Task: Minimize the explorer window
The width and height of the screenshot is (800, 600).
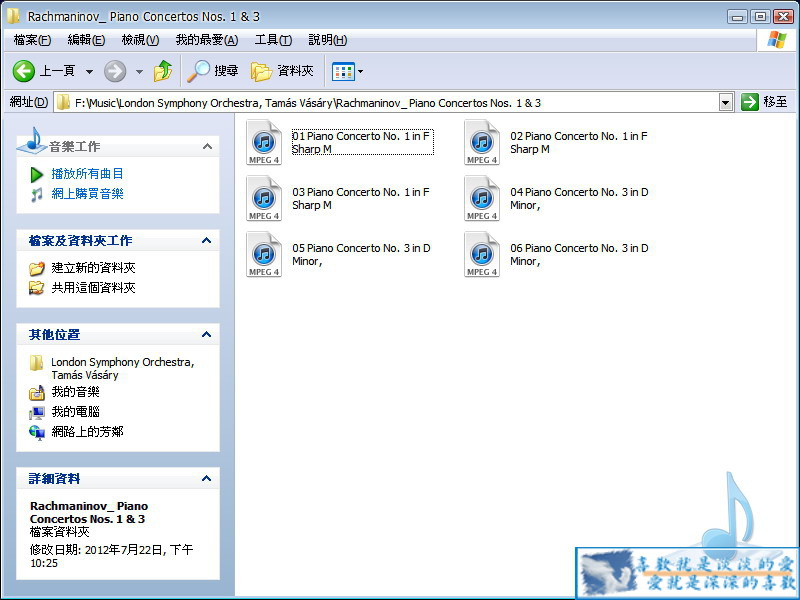Action: tap(737, 16)
